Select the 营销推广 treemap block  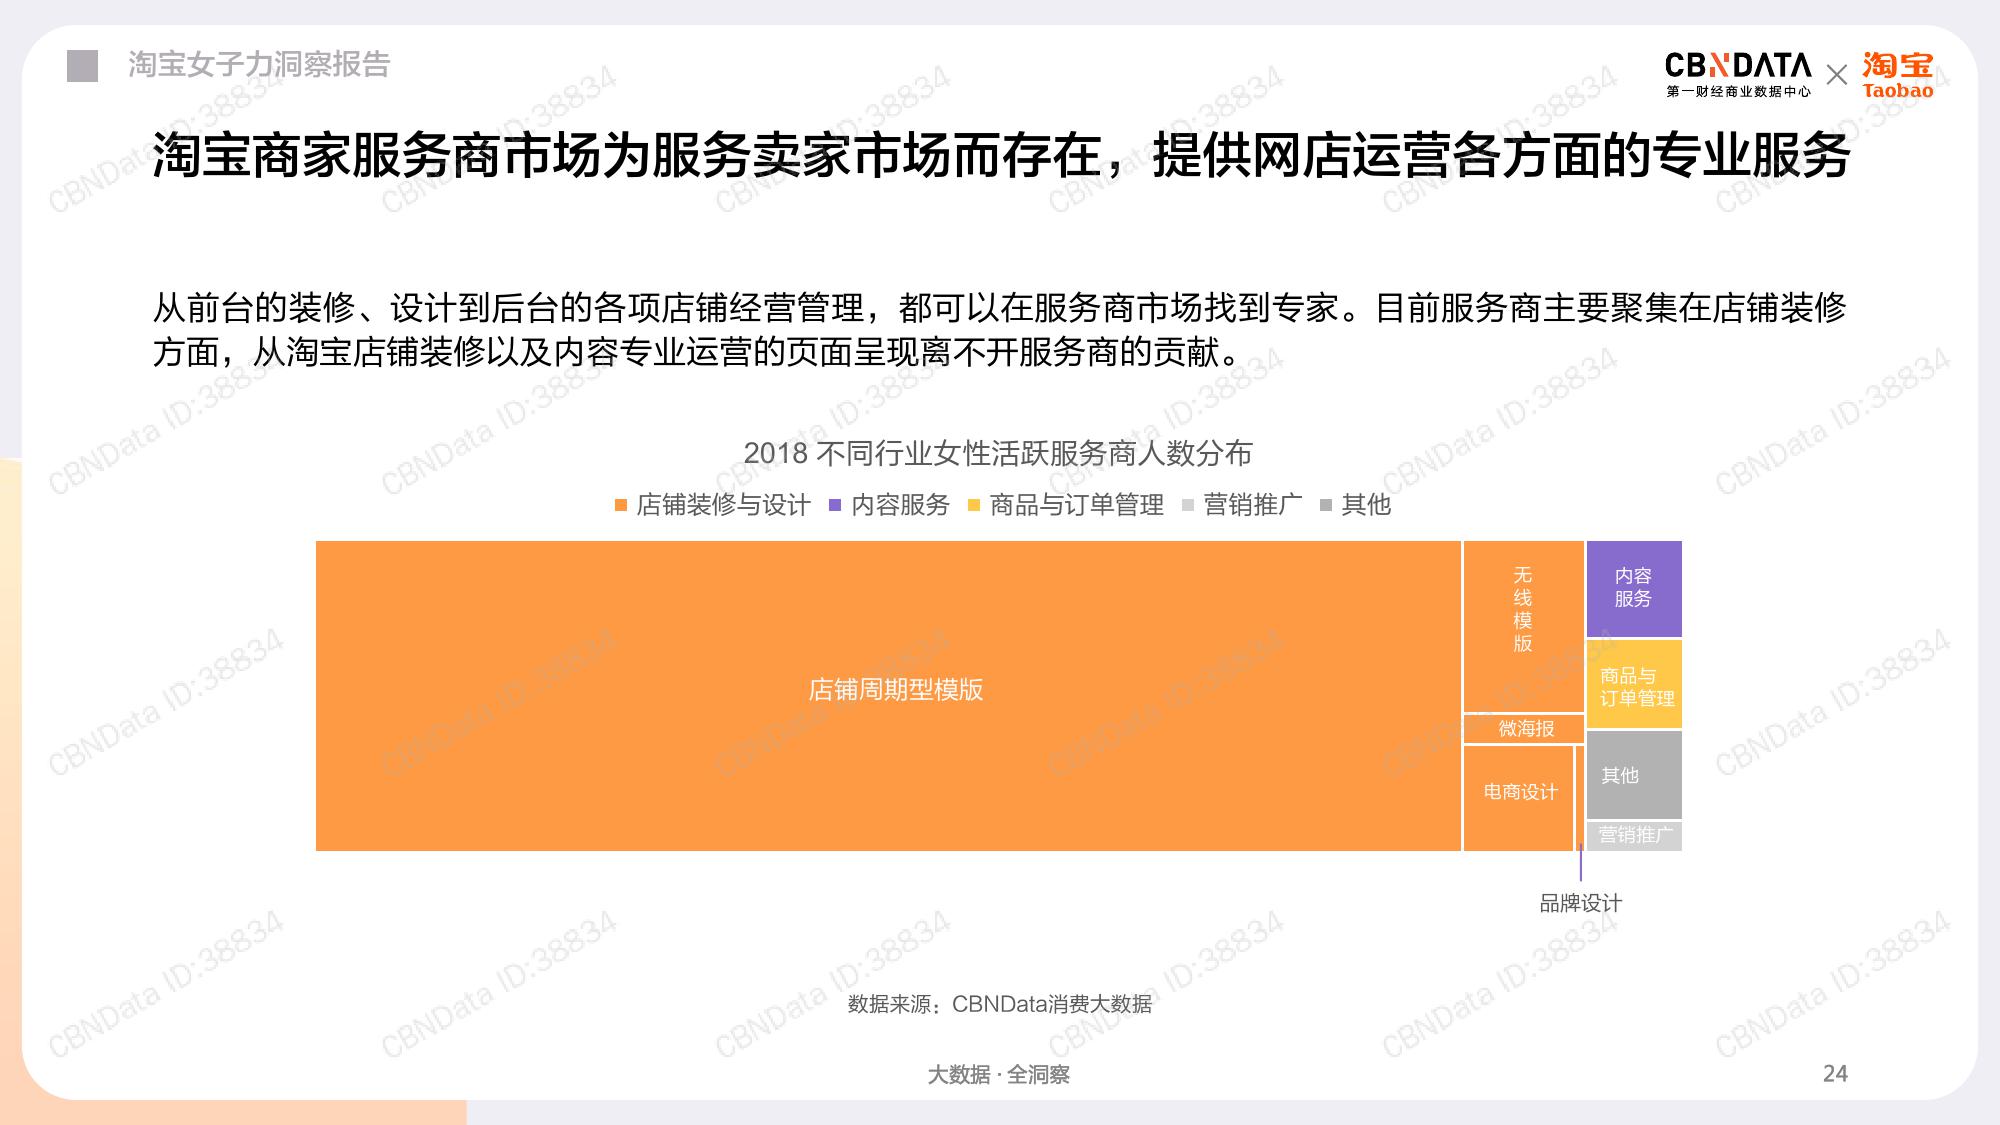coord(1634,836)
